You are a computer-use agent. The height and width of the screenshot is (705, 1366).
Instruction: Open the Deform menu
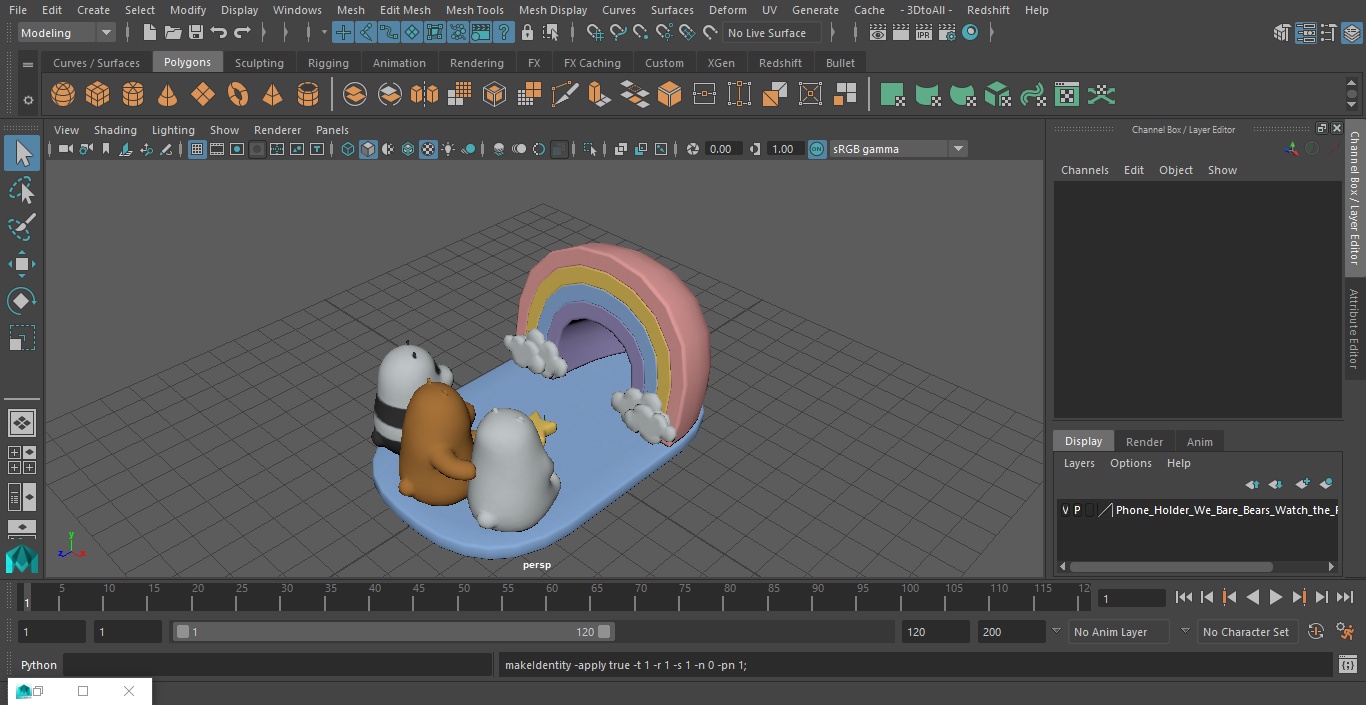pos(727,10)
